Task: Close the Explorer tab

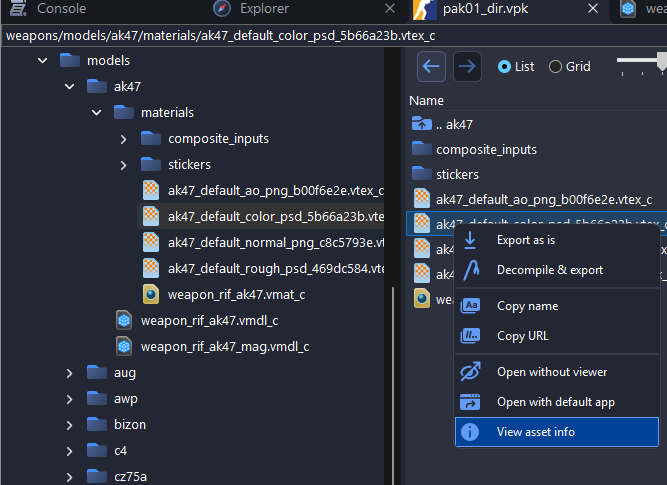Action: (390, 8)
